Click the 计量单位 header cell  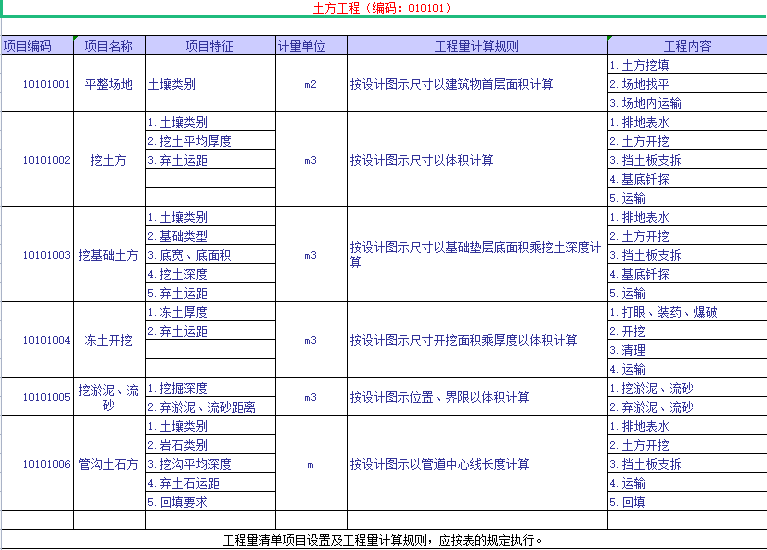tap(311, 46)
